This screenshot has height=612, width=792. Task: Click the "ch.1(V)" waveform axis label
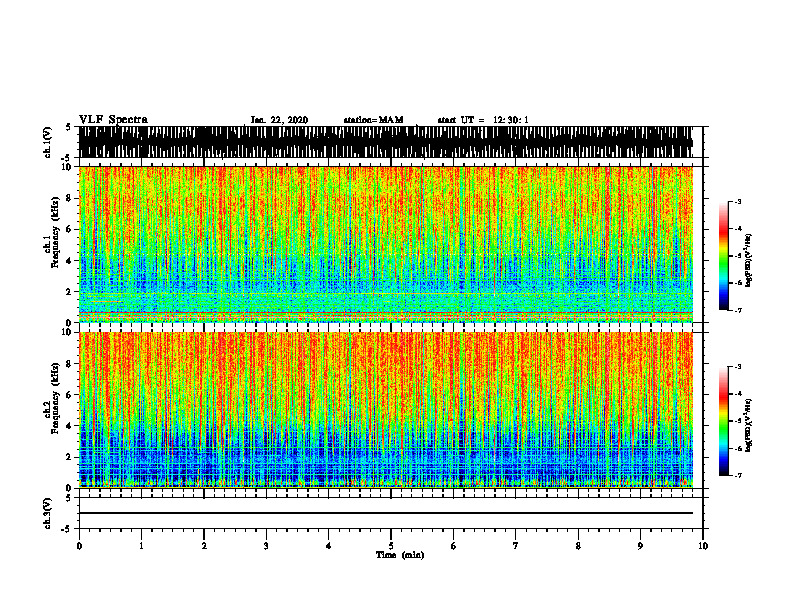click(x=48, y=142)
